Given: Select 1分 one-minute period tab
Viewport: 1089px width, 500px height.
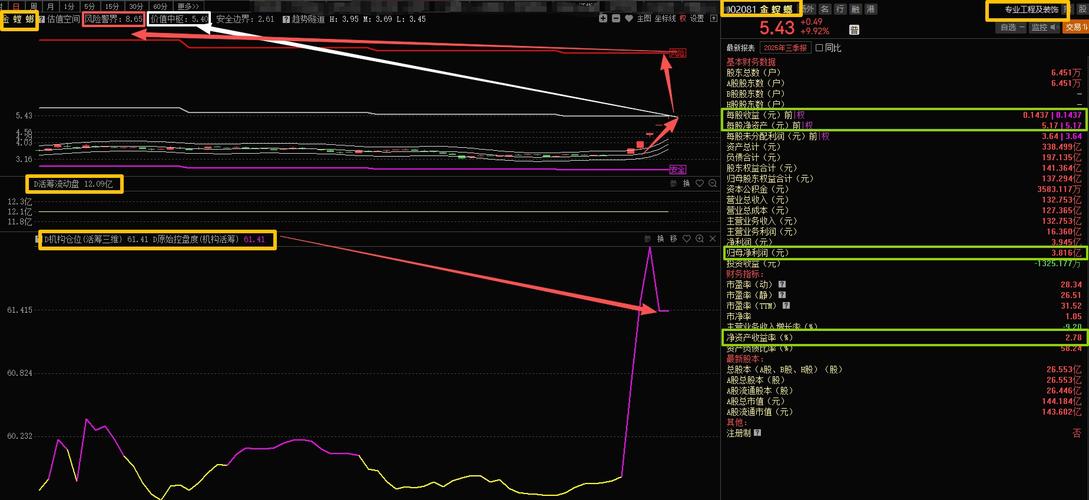Looking at the screenshot, I should [69, 6].
